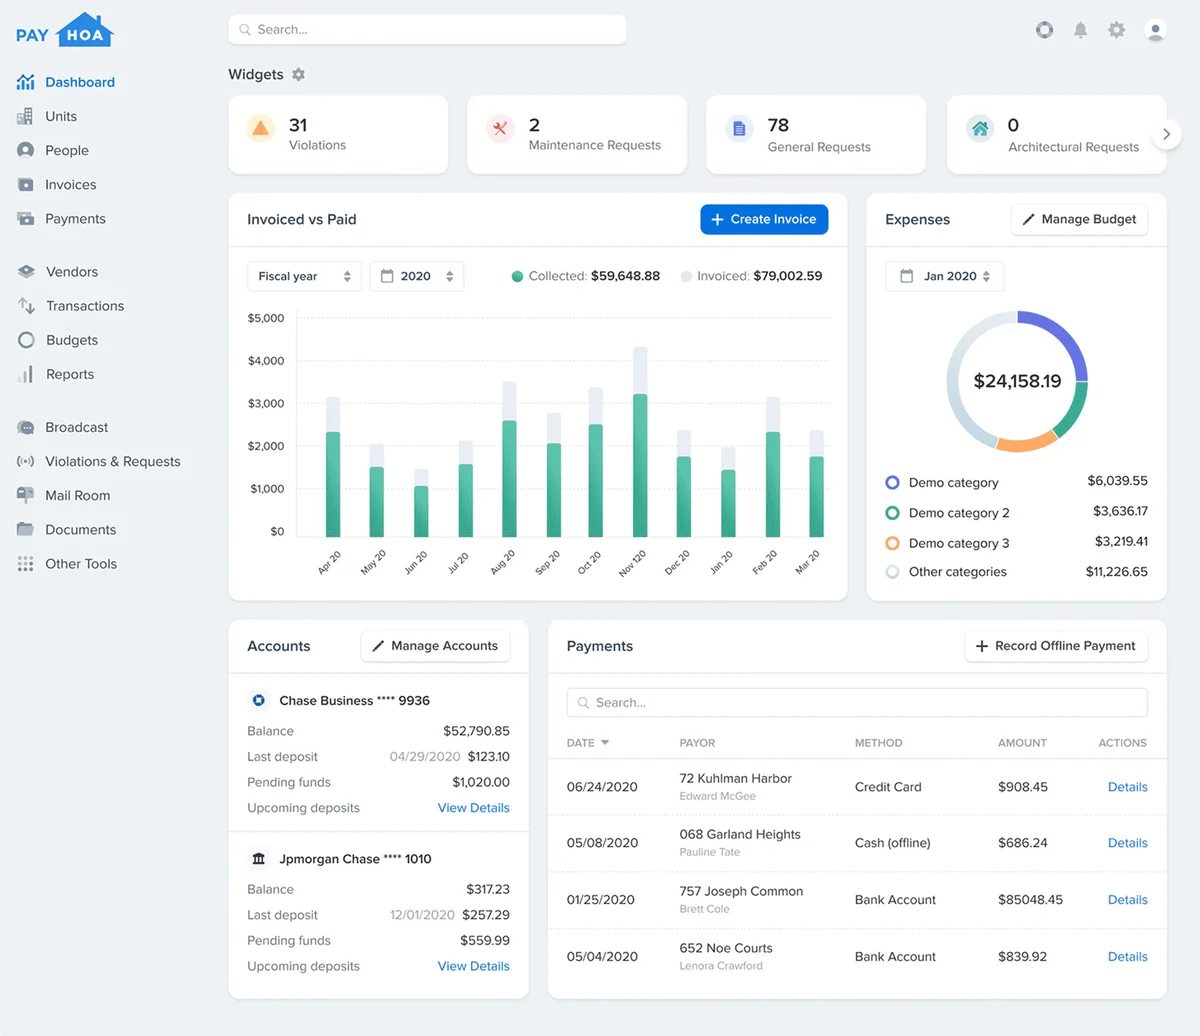The image size is (1200, 1036).
Task: Click the Broadcast speech bubble icon
Action: (x=26, y=427)
